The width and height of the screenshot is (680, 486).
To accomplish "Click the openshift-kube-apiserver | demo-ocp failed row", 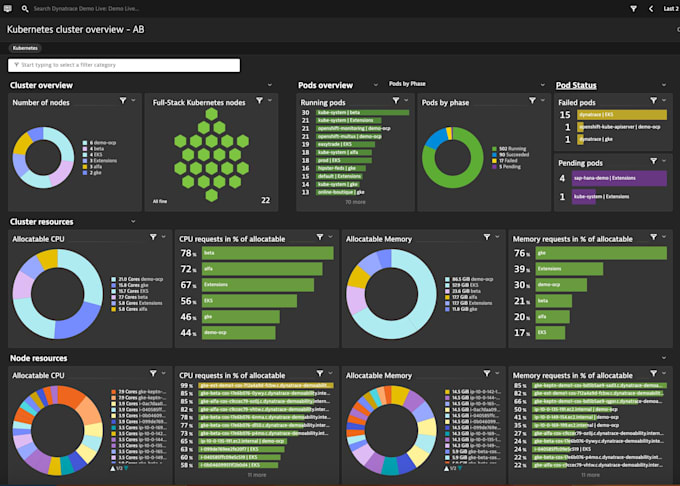I will coord(615,127).
